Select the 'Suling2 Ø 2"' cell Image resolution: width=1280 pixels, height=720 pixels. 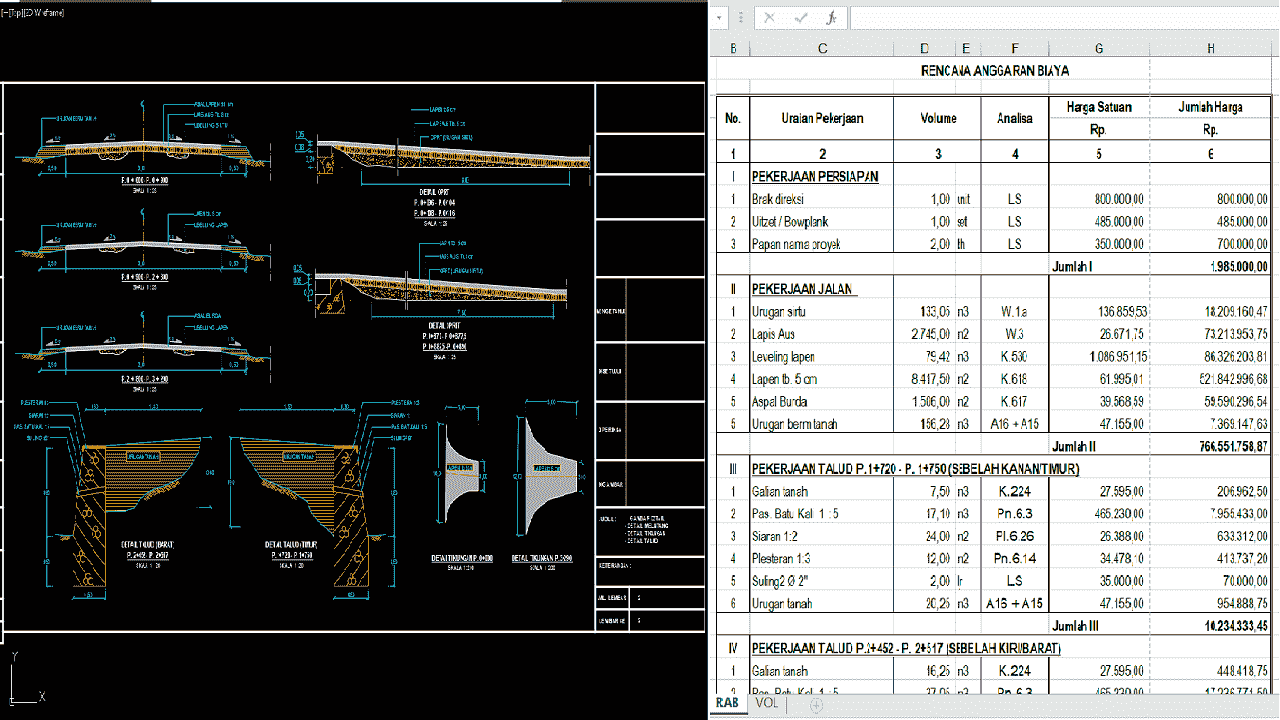click(x=822, y=581)
